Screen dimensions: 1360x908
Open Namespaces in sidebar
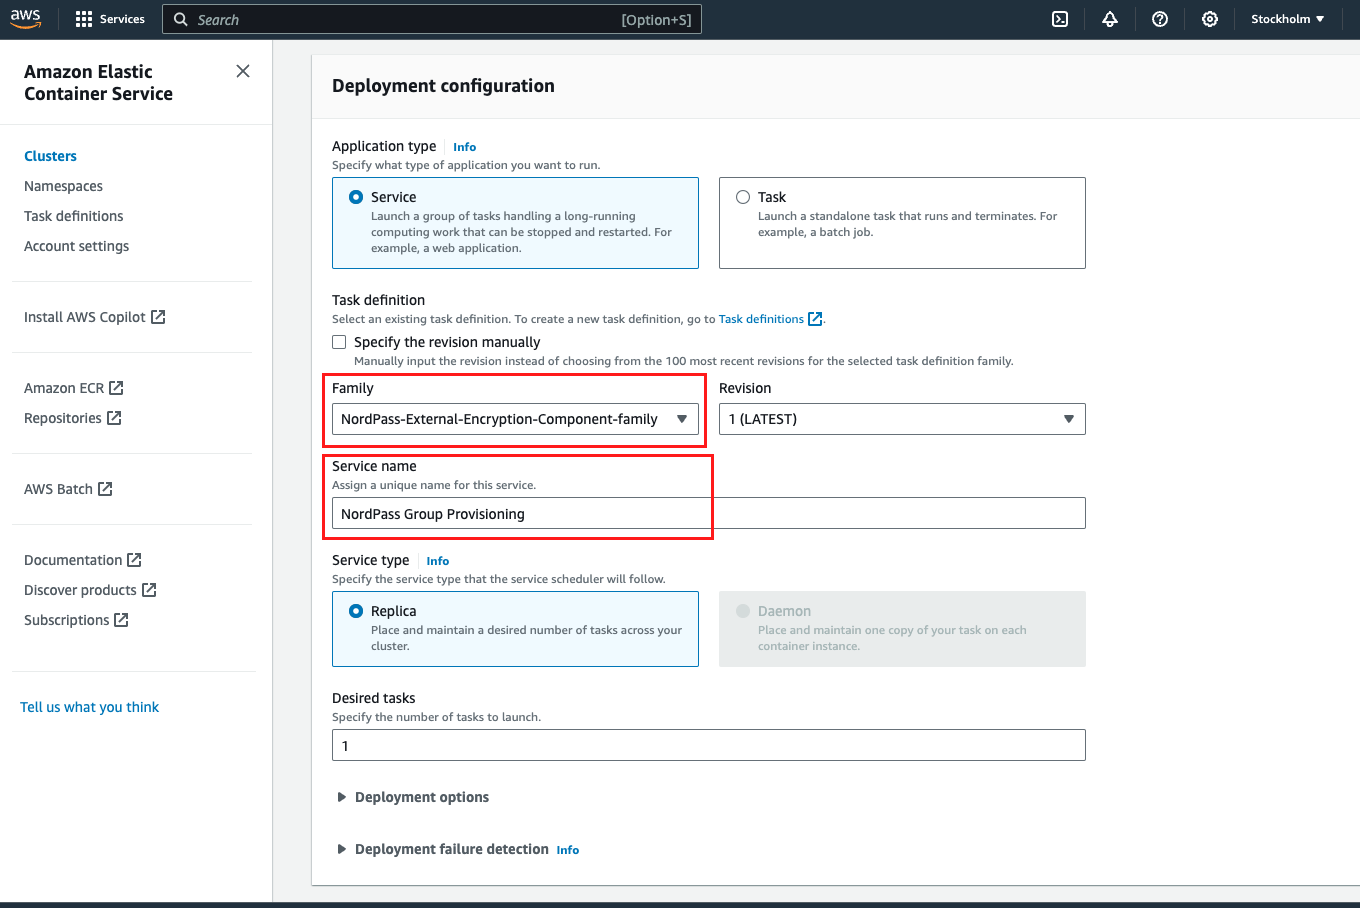(63, 186)
